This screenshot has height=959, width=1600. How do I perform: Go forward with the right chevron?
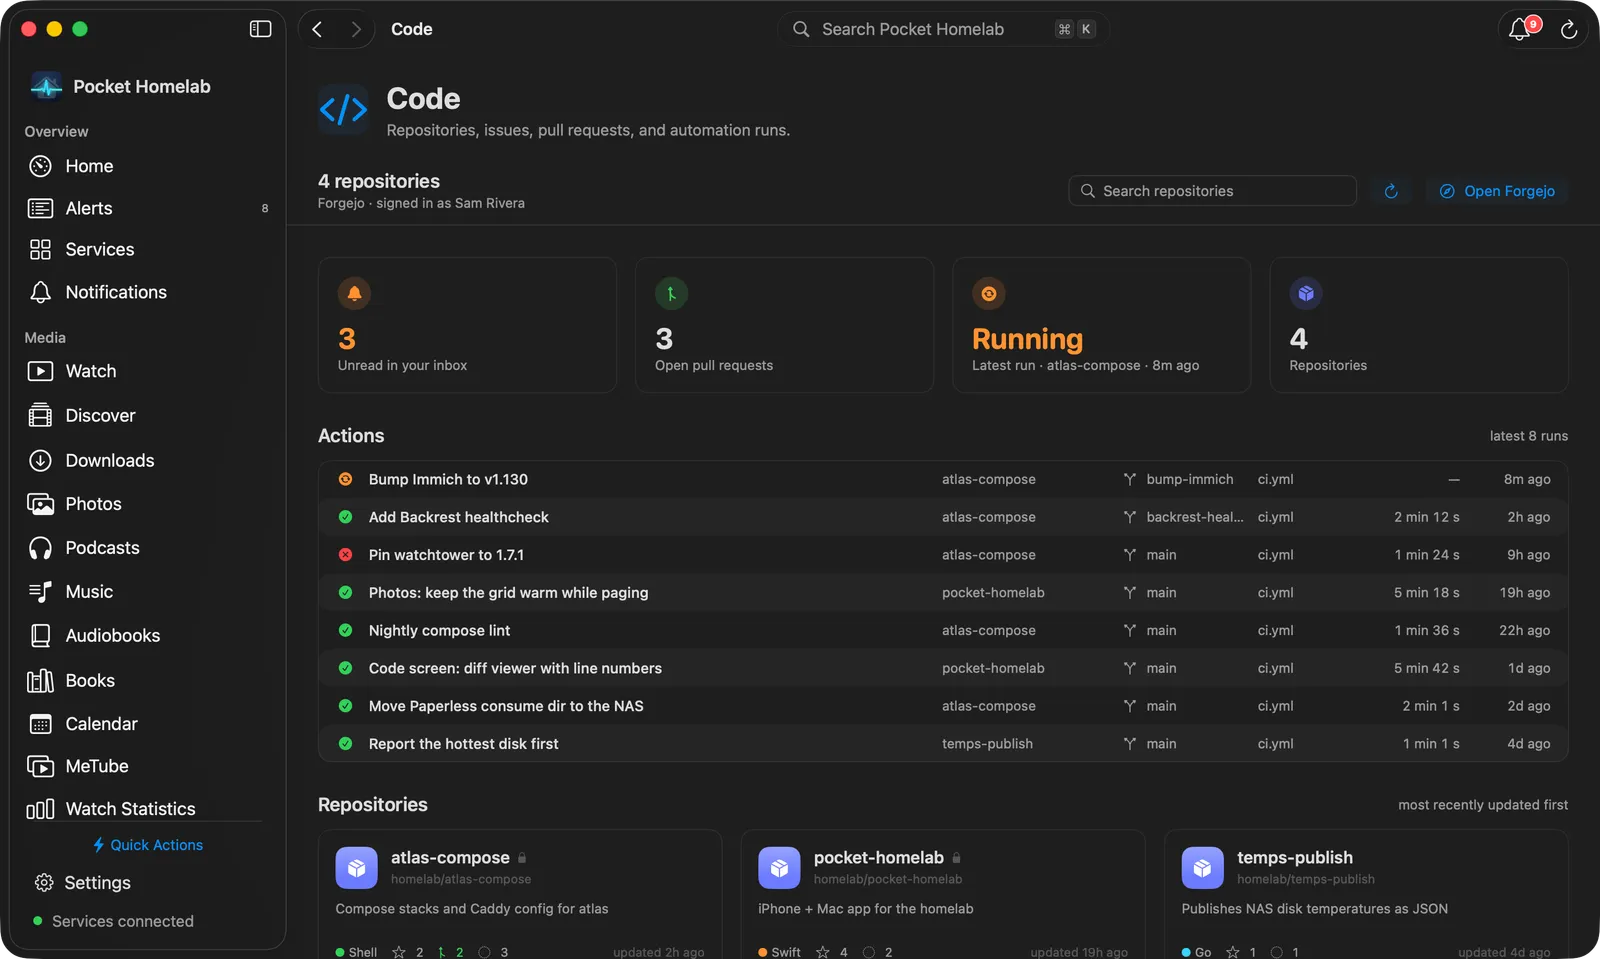pos(355,29)
